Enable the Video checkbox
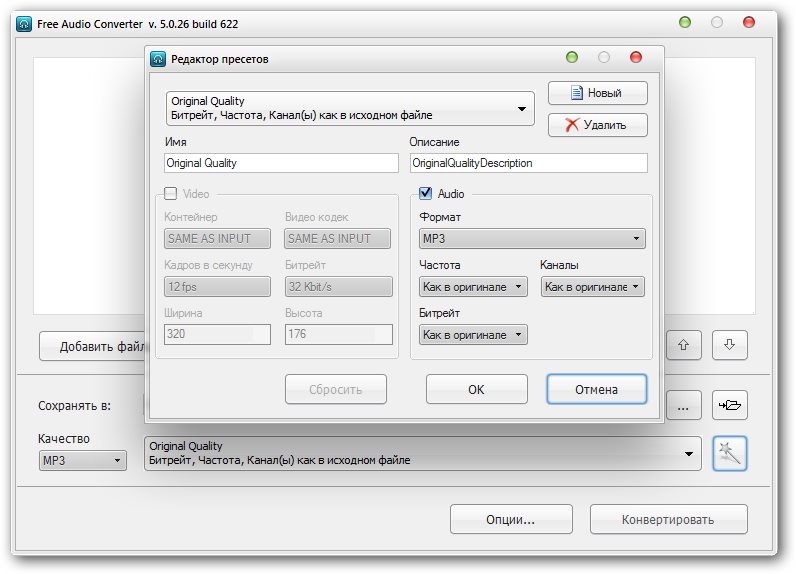Viewport: 796px width, 574px height. coord(171,194)
